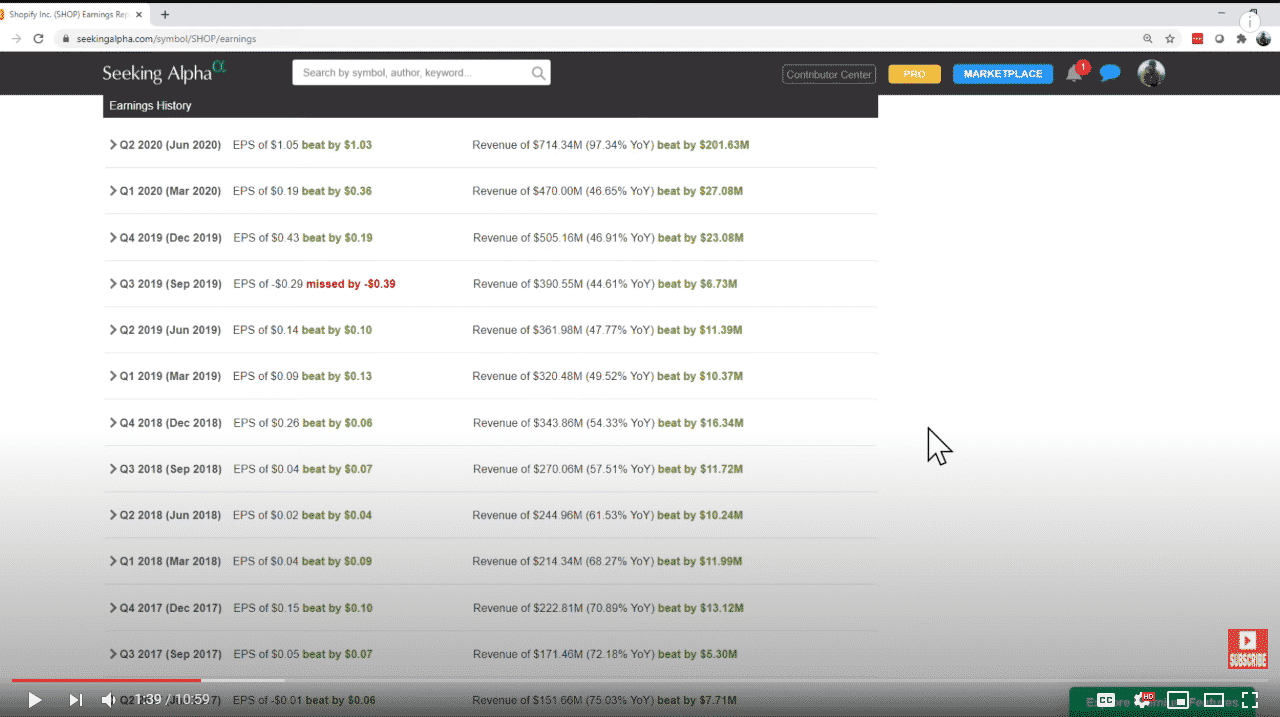Mute the video volume
Viewport: 1280px width, 717px height.
click(109, 700)
